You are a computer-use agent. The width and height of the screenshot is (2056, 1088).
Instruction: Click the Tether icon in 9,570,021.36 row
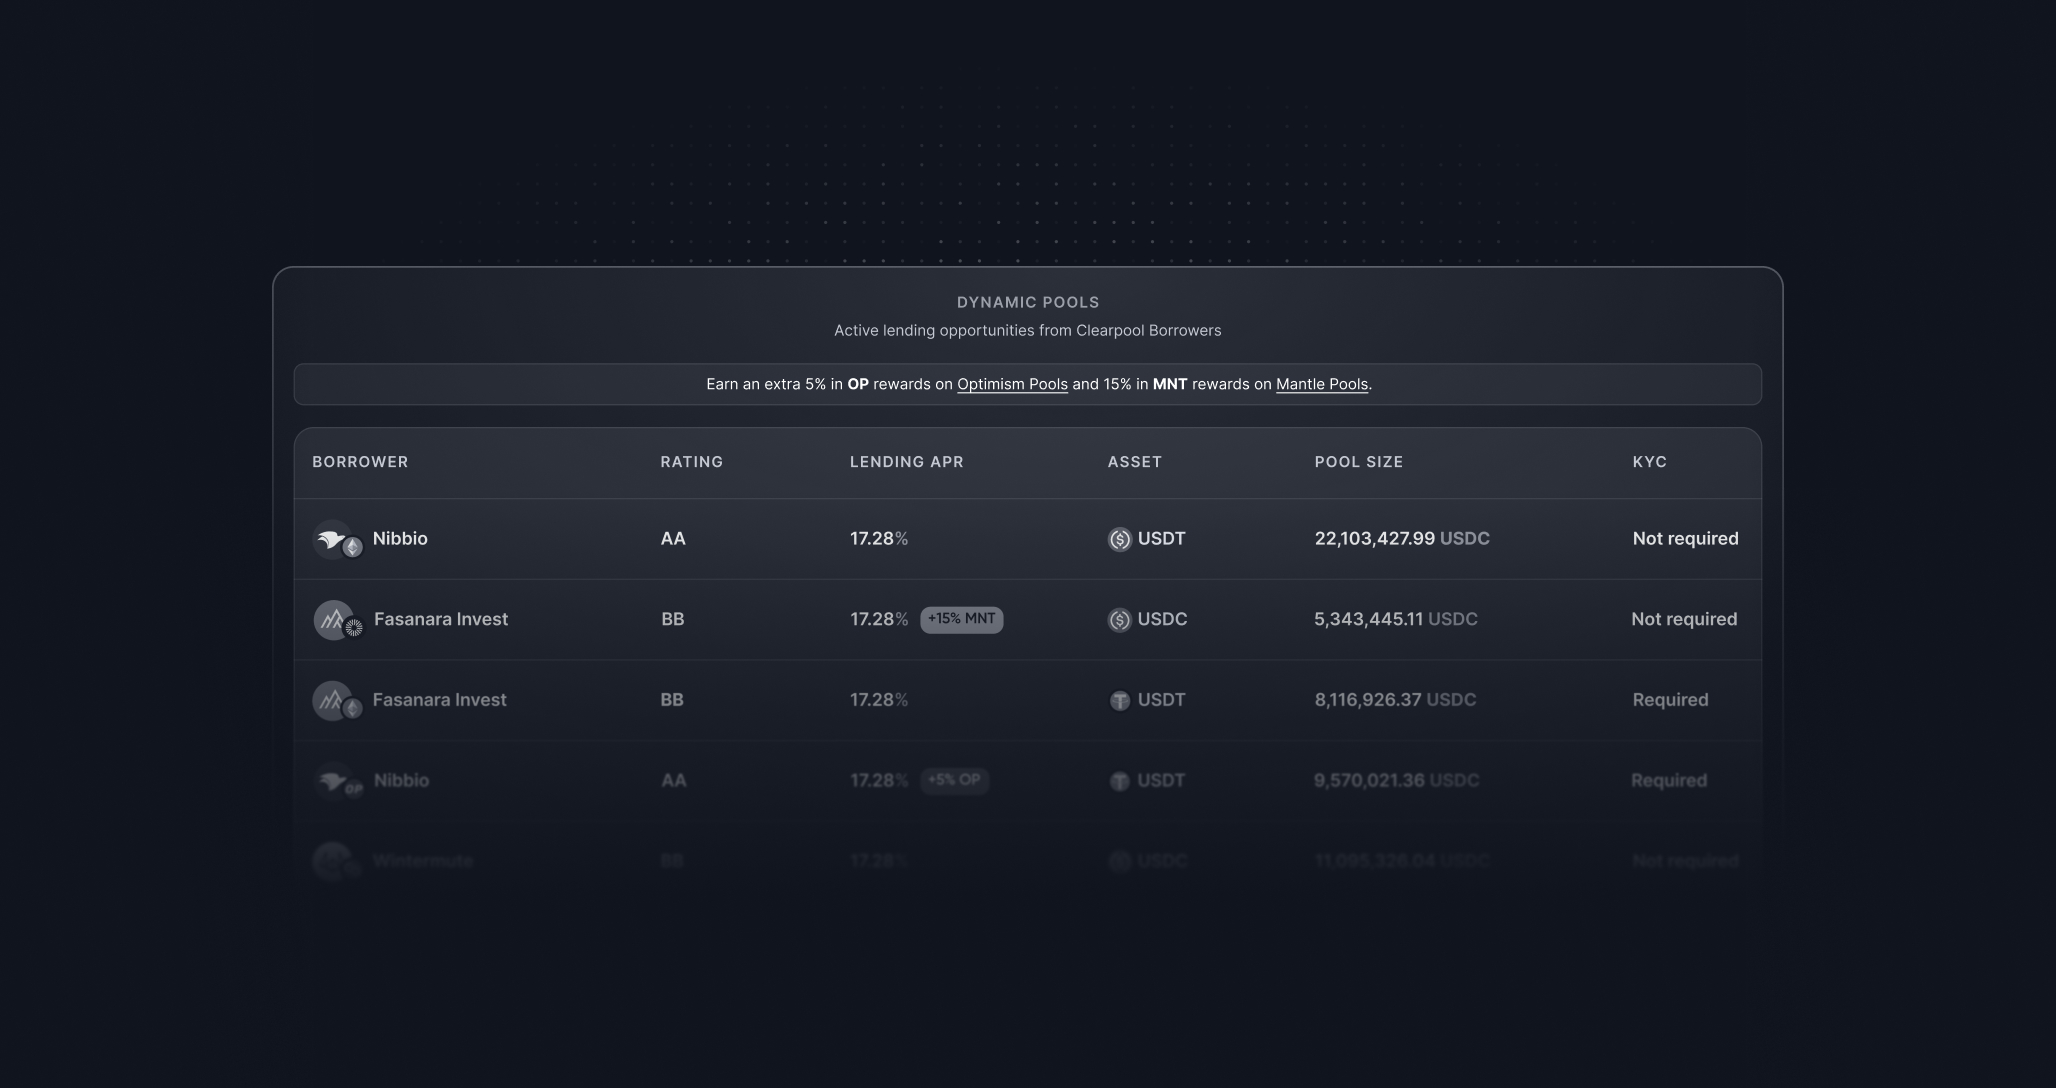coord(1120,781)
